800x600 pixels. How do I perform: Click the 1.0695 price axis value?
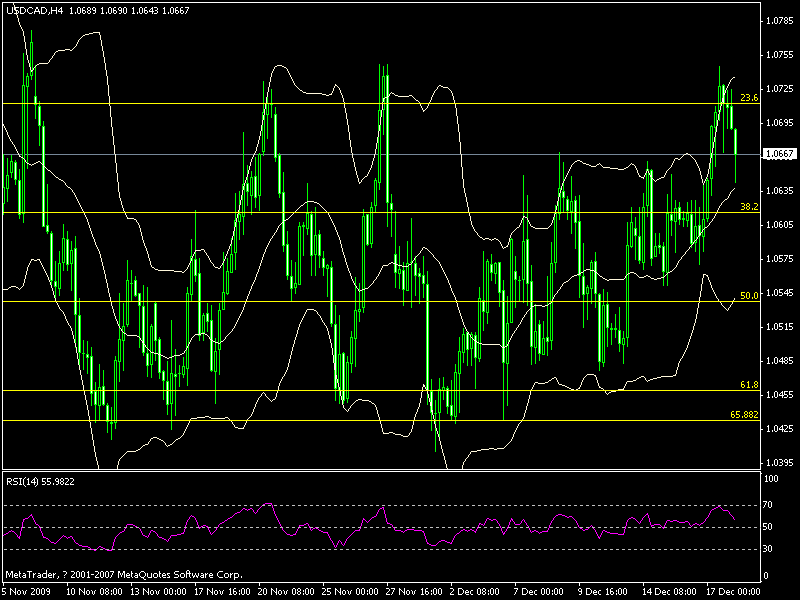click(x=780, y=122)
